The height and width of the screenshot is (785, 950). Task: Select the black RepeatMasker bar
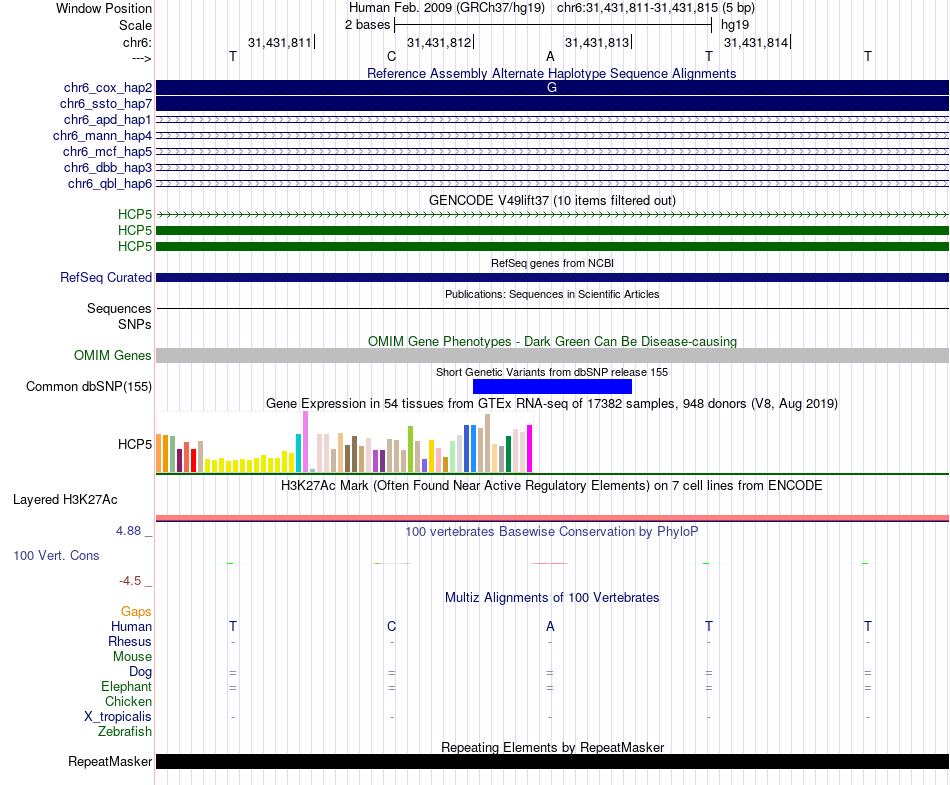point(552,761)
